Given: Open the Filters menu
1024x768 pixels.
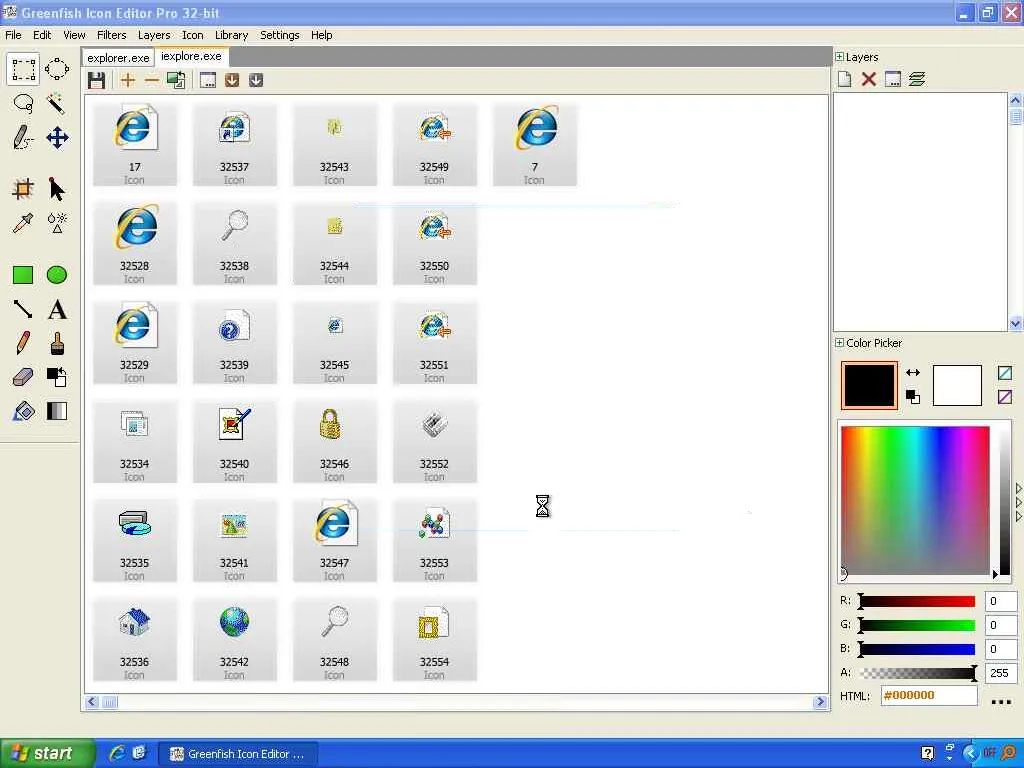Looking at the screenshot, I should coord(112,35).
